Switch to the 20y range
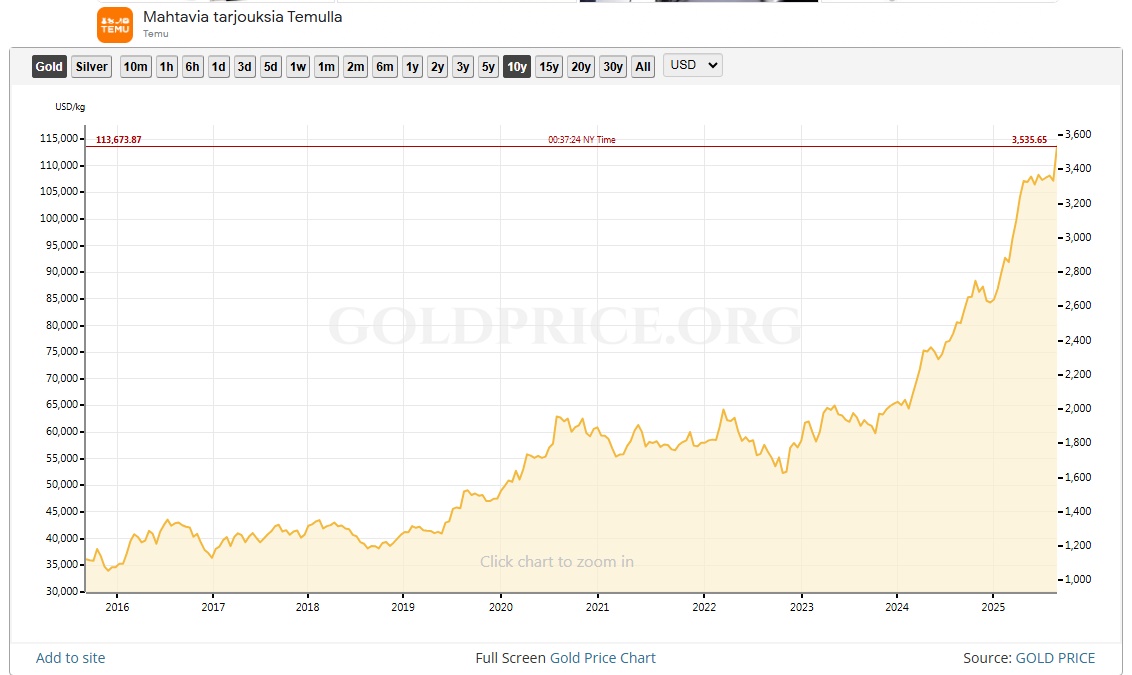 (580, 66)
